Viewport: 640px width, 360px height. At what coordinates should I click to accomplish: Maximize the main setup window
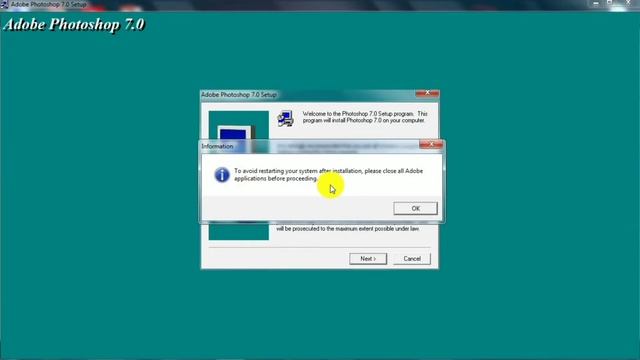(609, 3)
